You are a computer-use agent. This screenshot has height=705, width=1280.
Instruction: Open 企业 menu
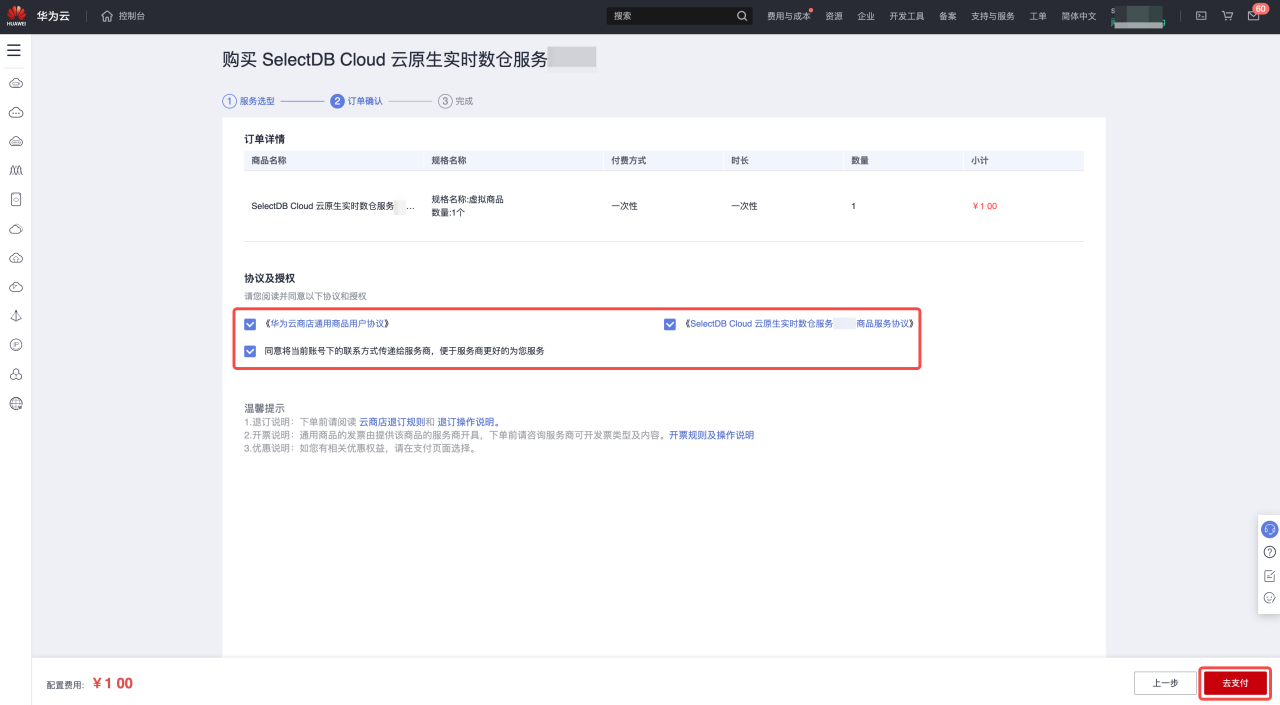[x=866, y=16]
